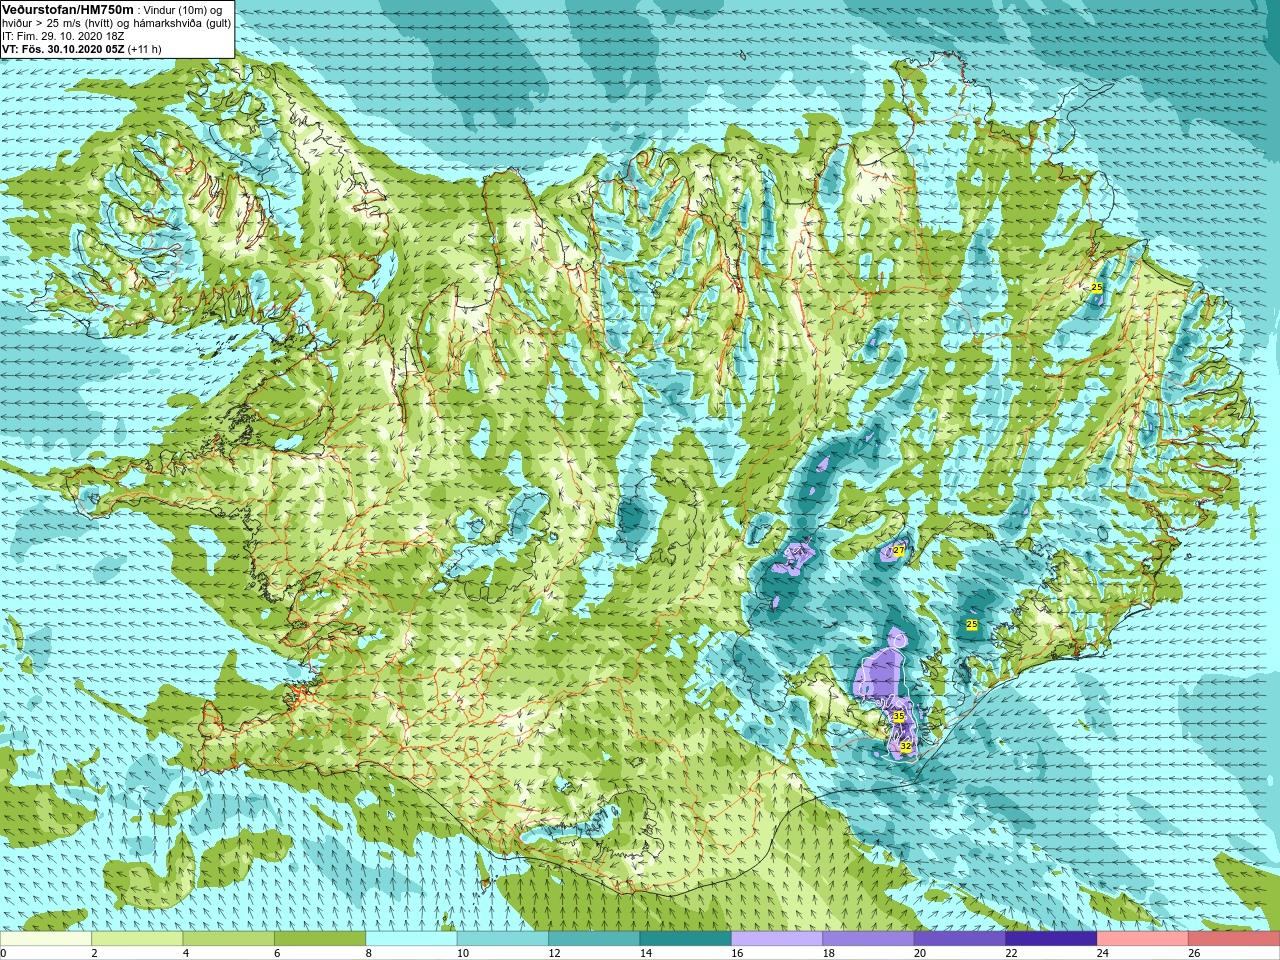1280x960 pixels.
Task: Pick the 2–4 m/s light green swatch
Action: click(137, 939)
